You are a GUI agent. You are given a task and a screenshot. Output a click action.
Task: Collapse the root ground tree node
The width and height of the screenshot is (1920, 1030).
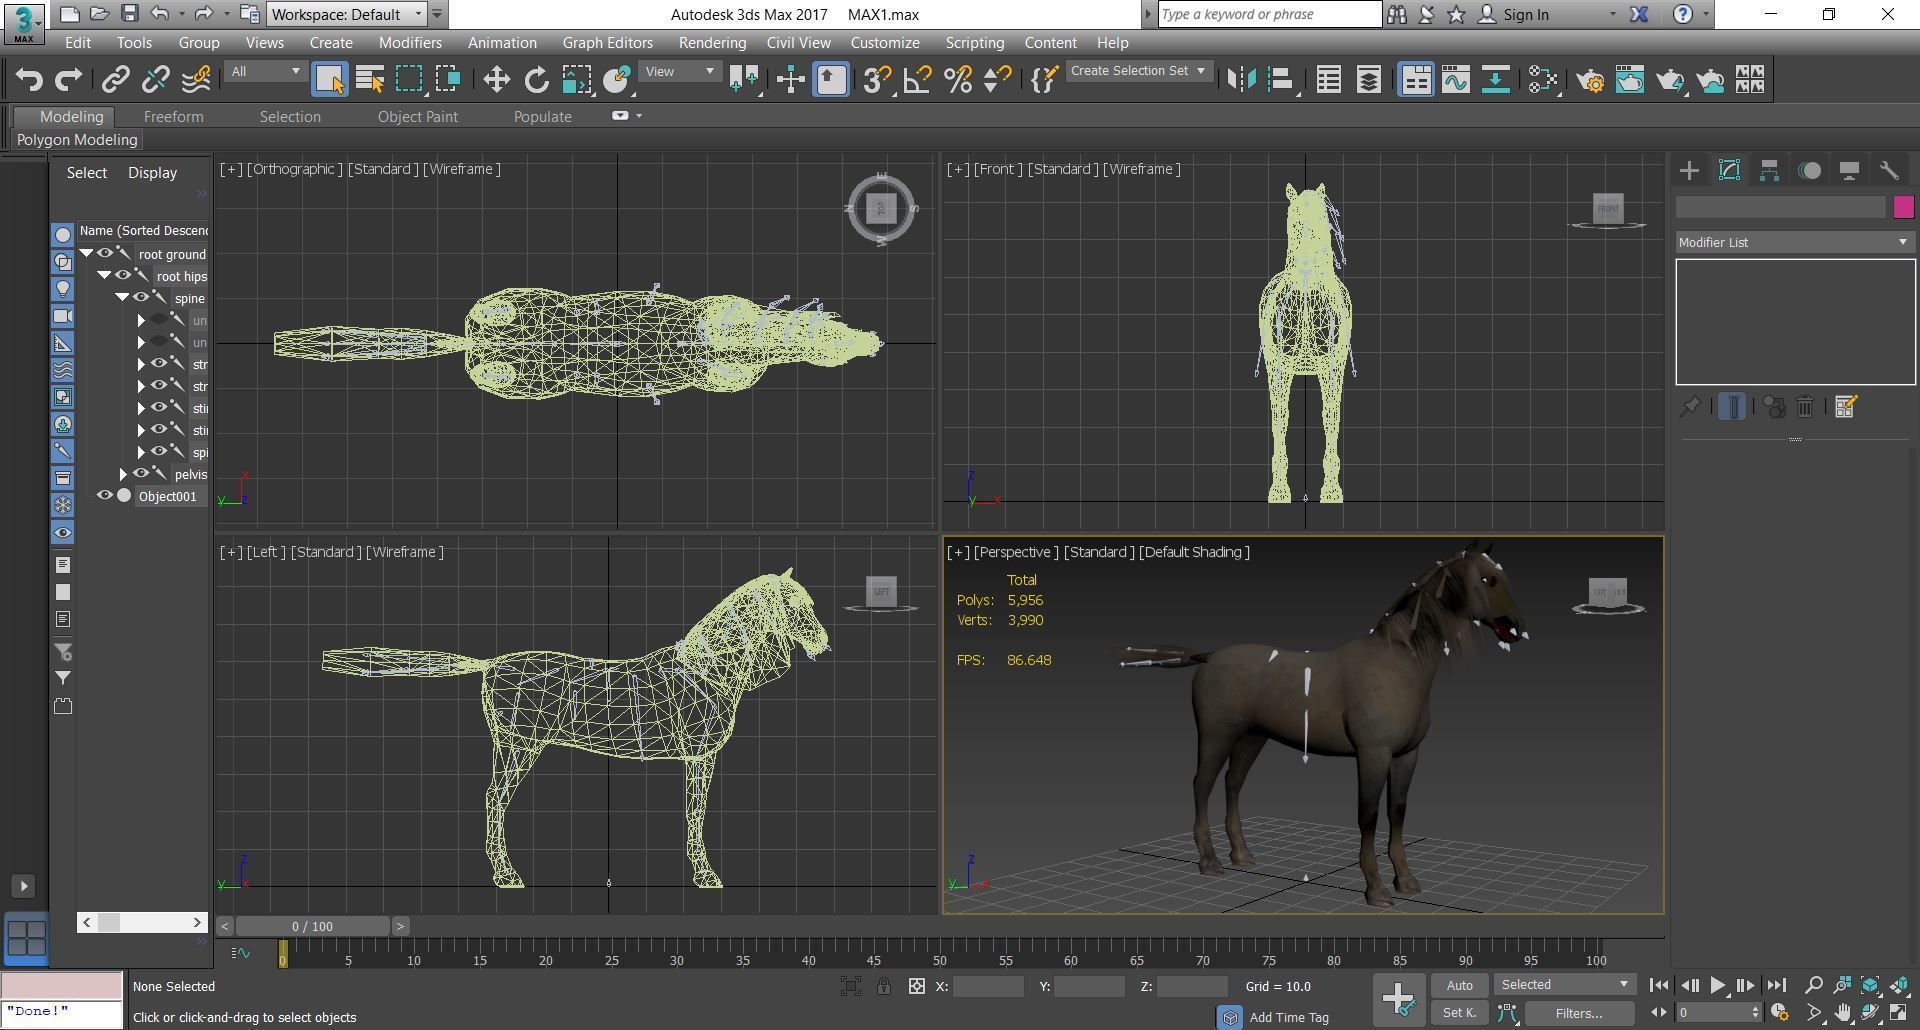[87, 254]
